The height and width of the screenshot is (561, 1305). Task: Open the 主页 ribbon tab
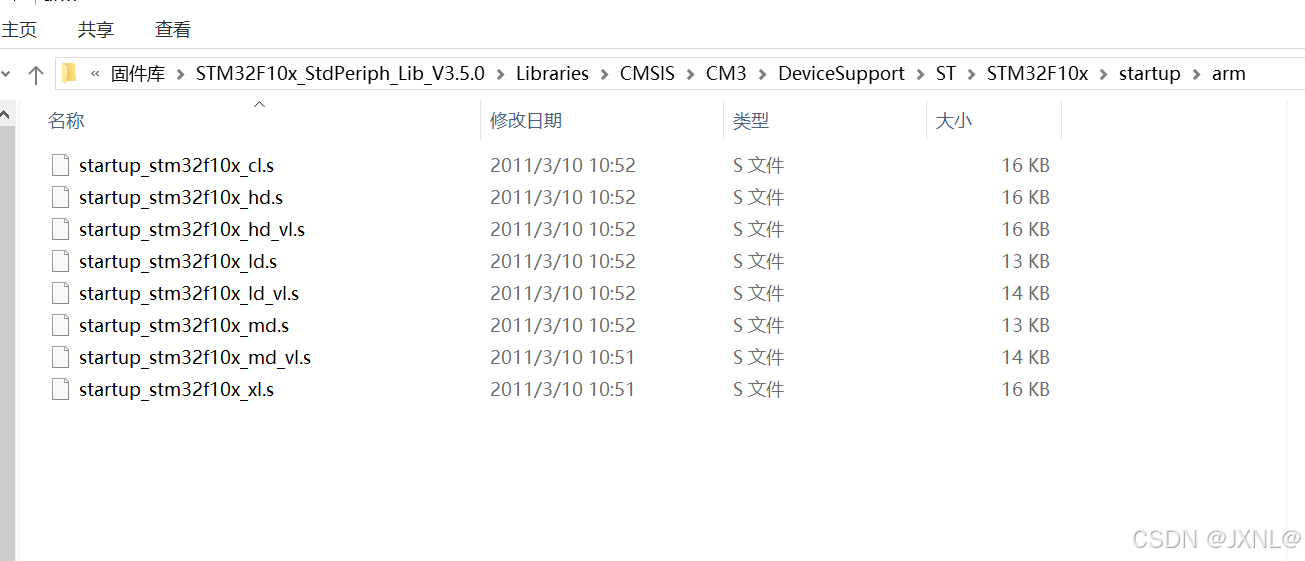click(19, 30)
